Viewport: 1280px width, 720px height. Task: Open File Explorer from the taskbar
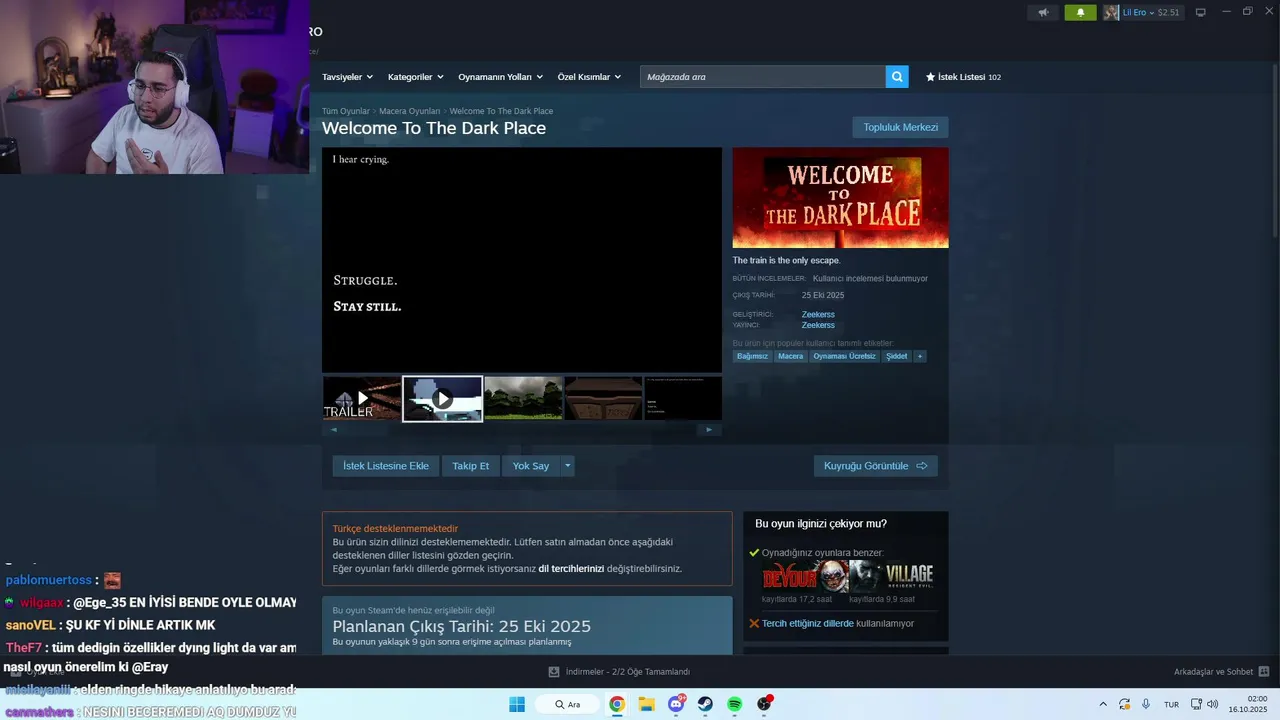646,704
